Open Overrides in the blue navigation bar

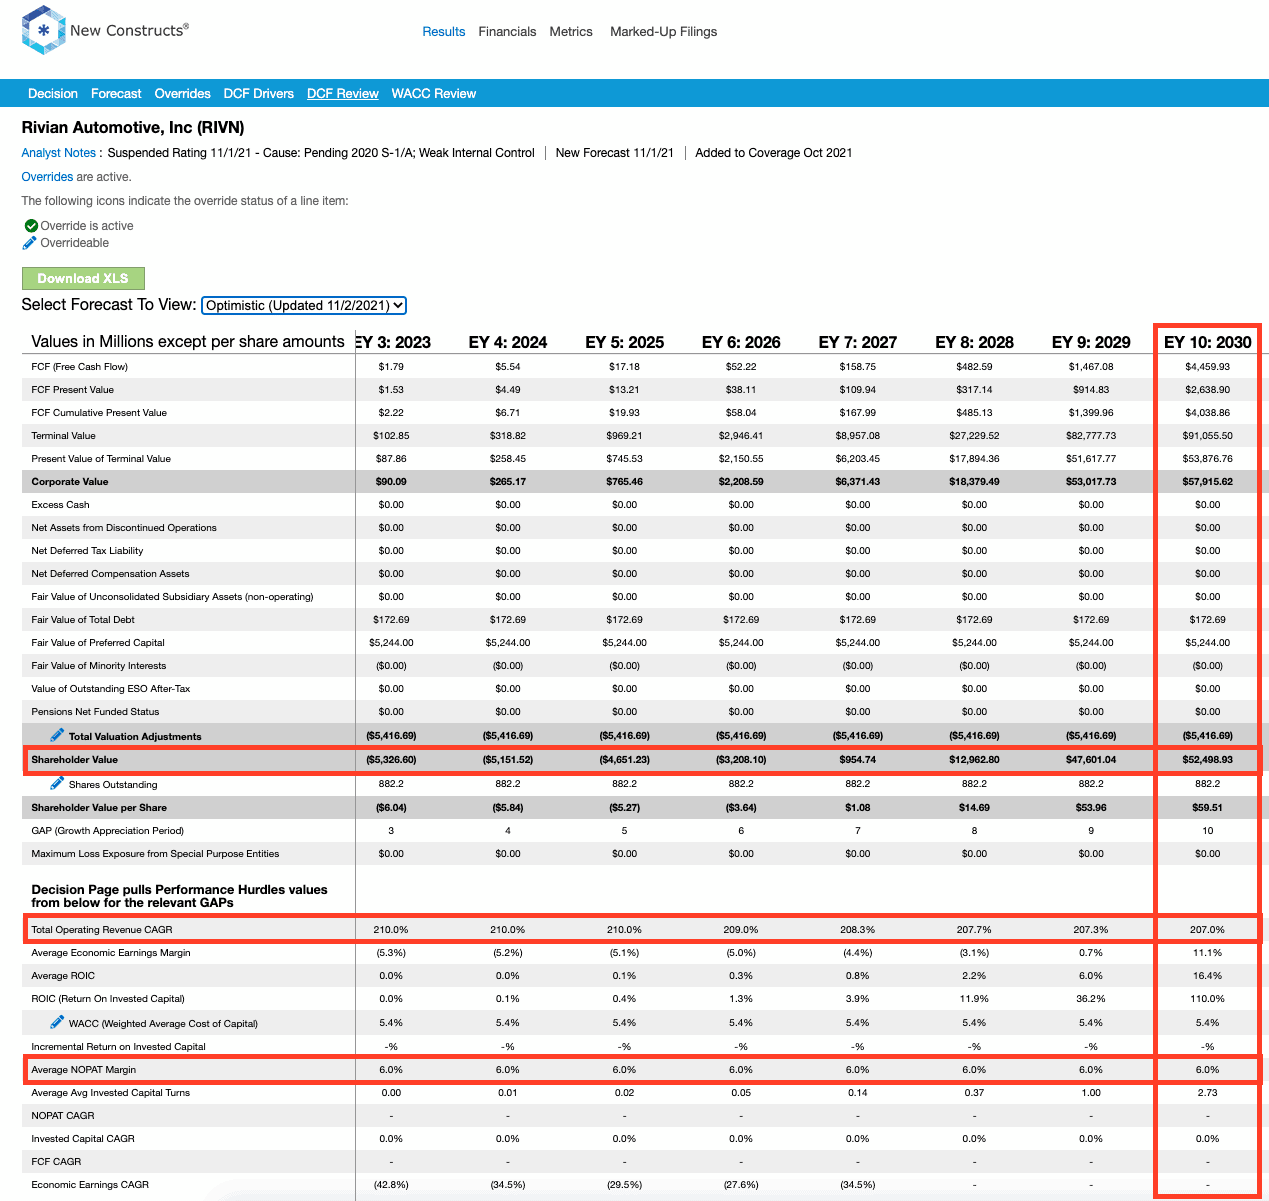(x=182, y=94)
